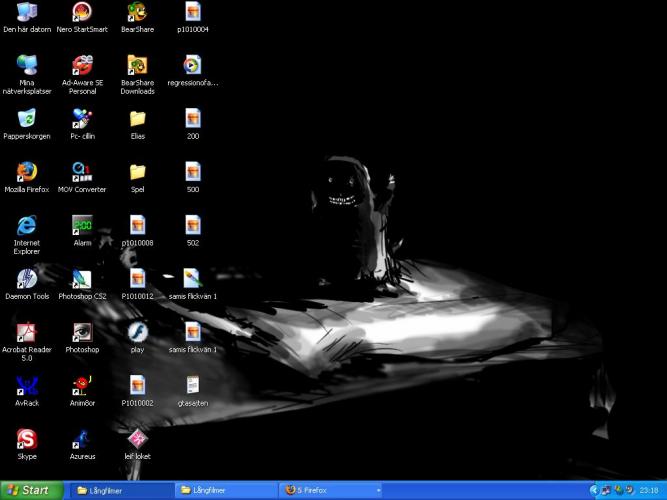This screenshot has height=500, width=667.
Task: Click the Skype desktop shortcut
Action: pos(27,439)
